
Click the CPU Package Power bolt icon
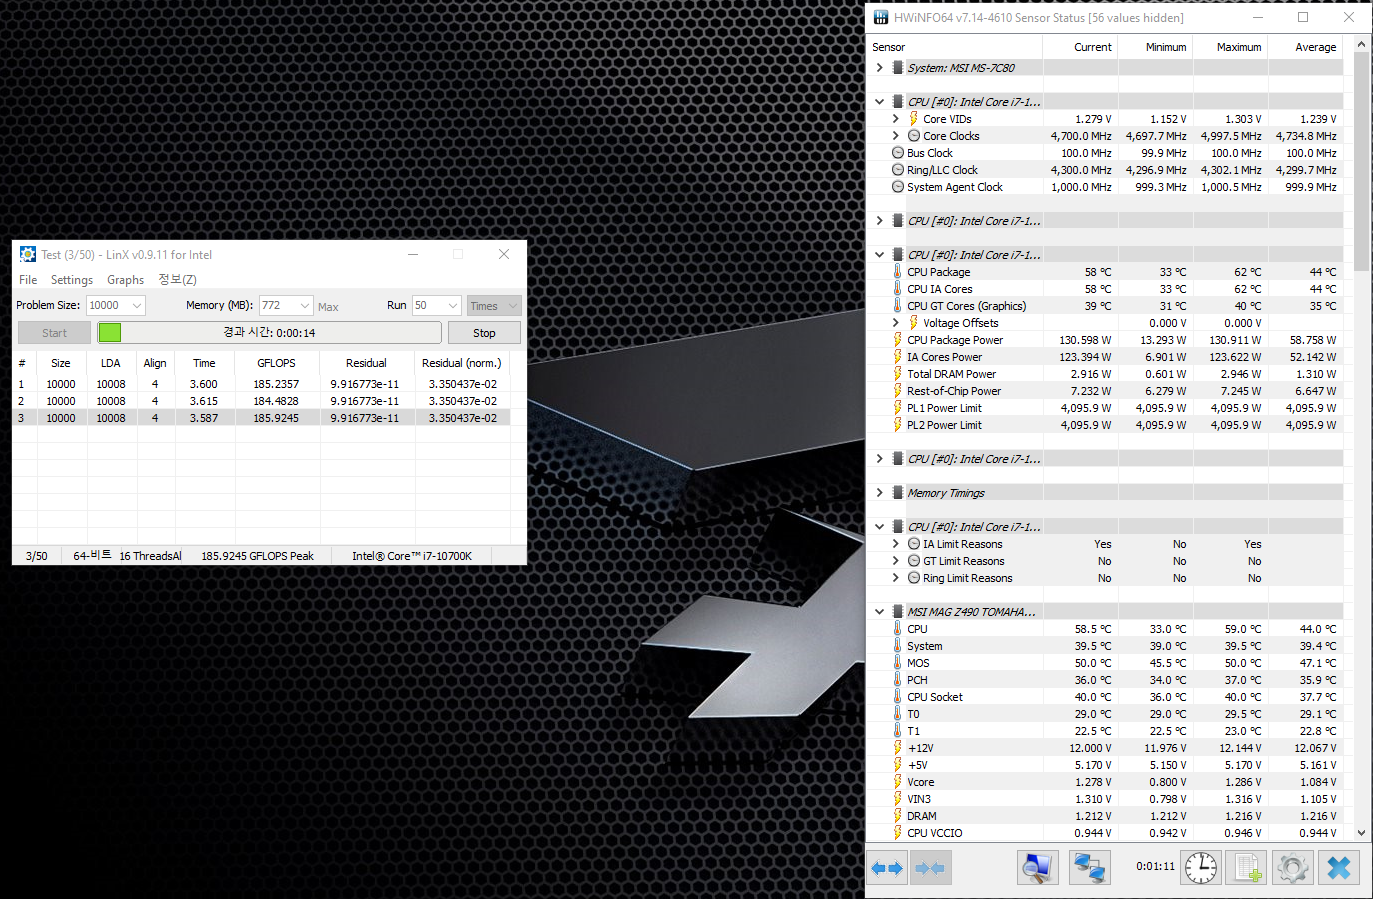tap(898, 340)
